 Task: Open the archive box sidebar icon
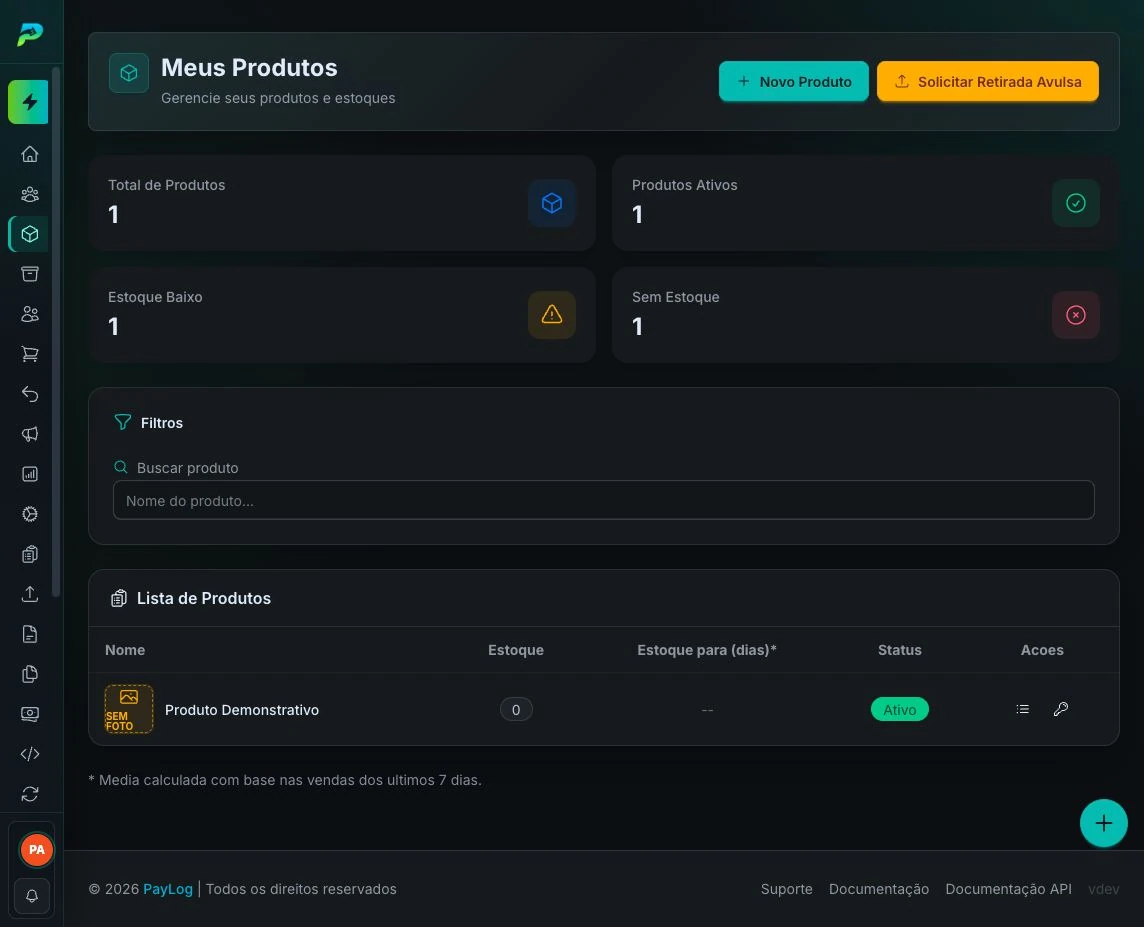click(30, 274)
